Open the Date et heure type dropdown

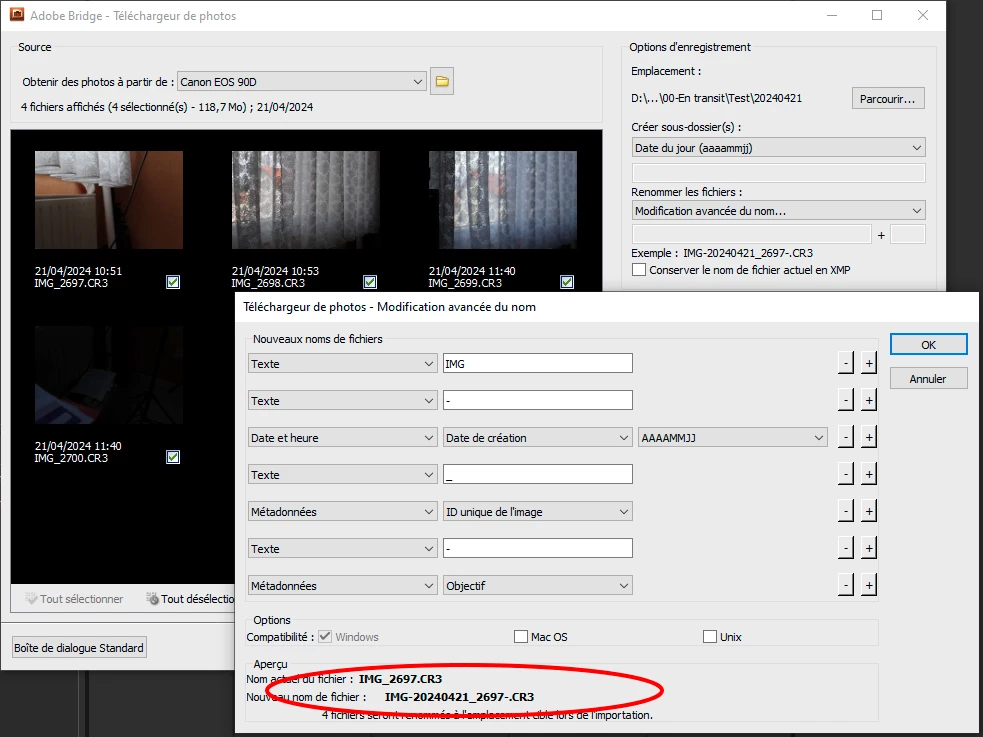[342, 437]
